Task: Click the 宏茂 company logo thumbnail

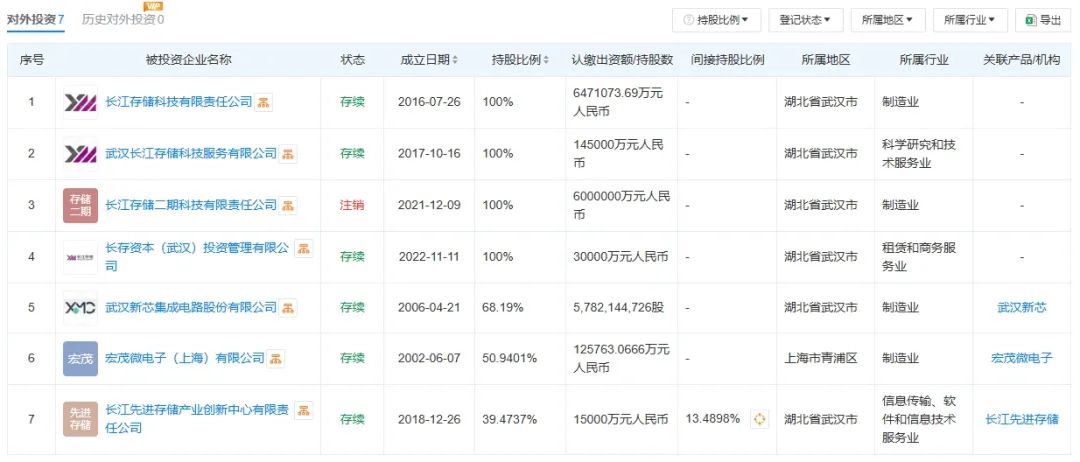Action: click(x=80, y=358)
